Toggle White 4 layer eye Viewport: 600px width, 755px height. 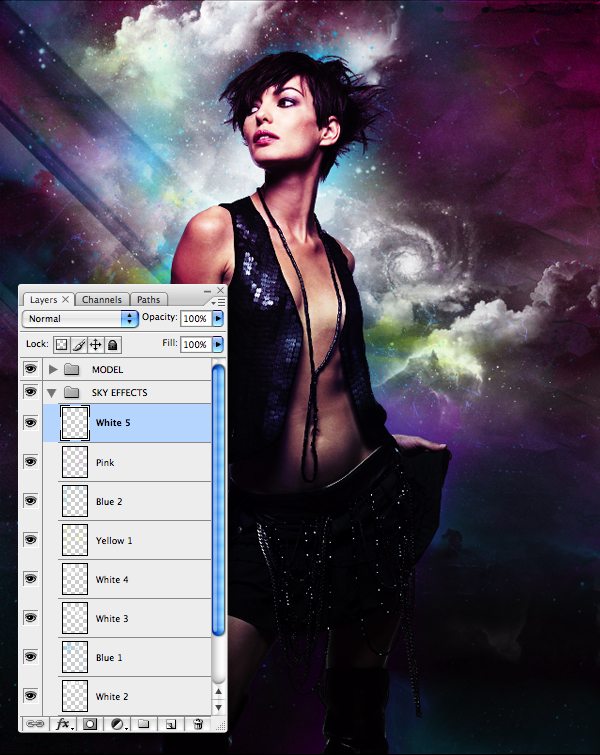pos(31,579)
